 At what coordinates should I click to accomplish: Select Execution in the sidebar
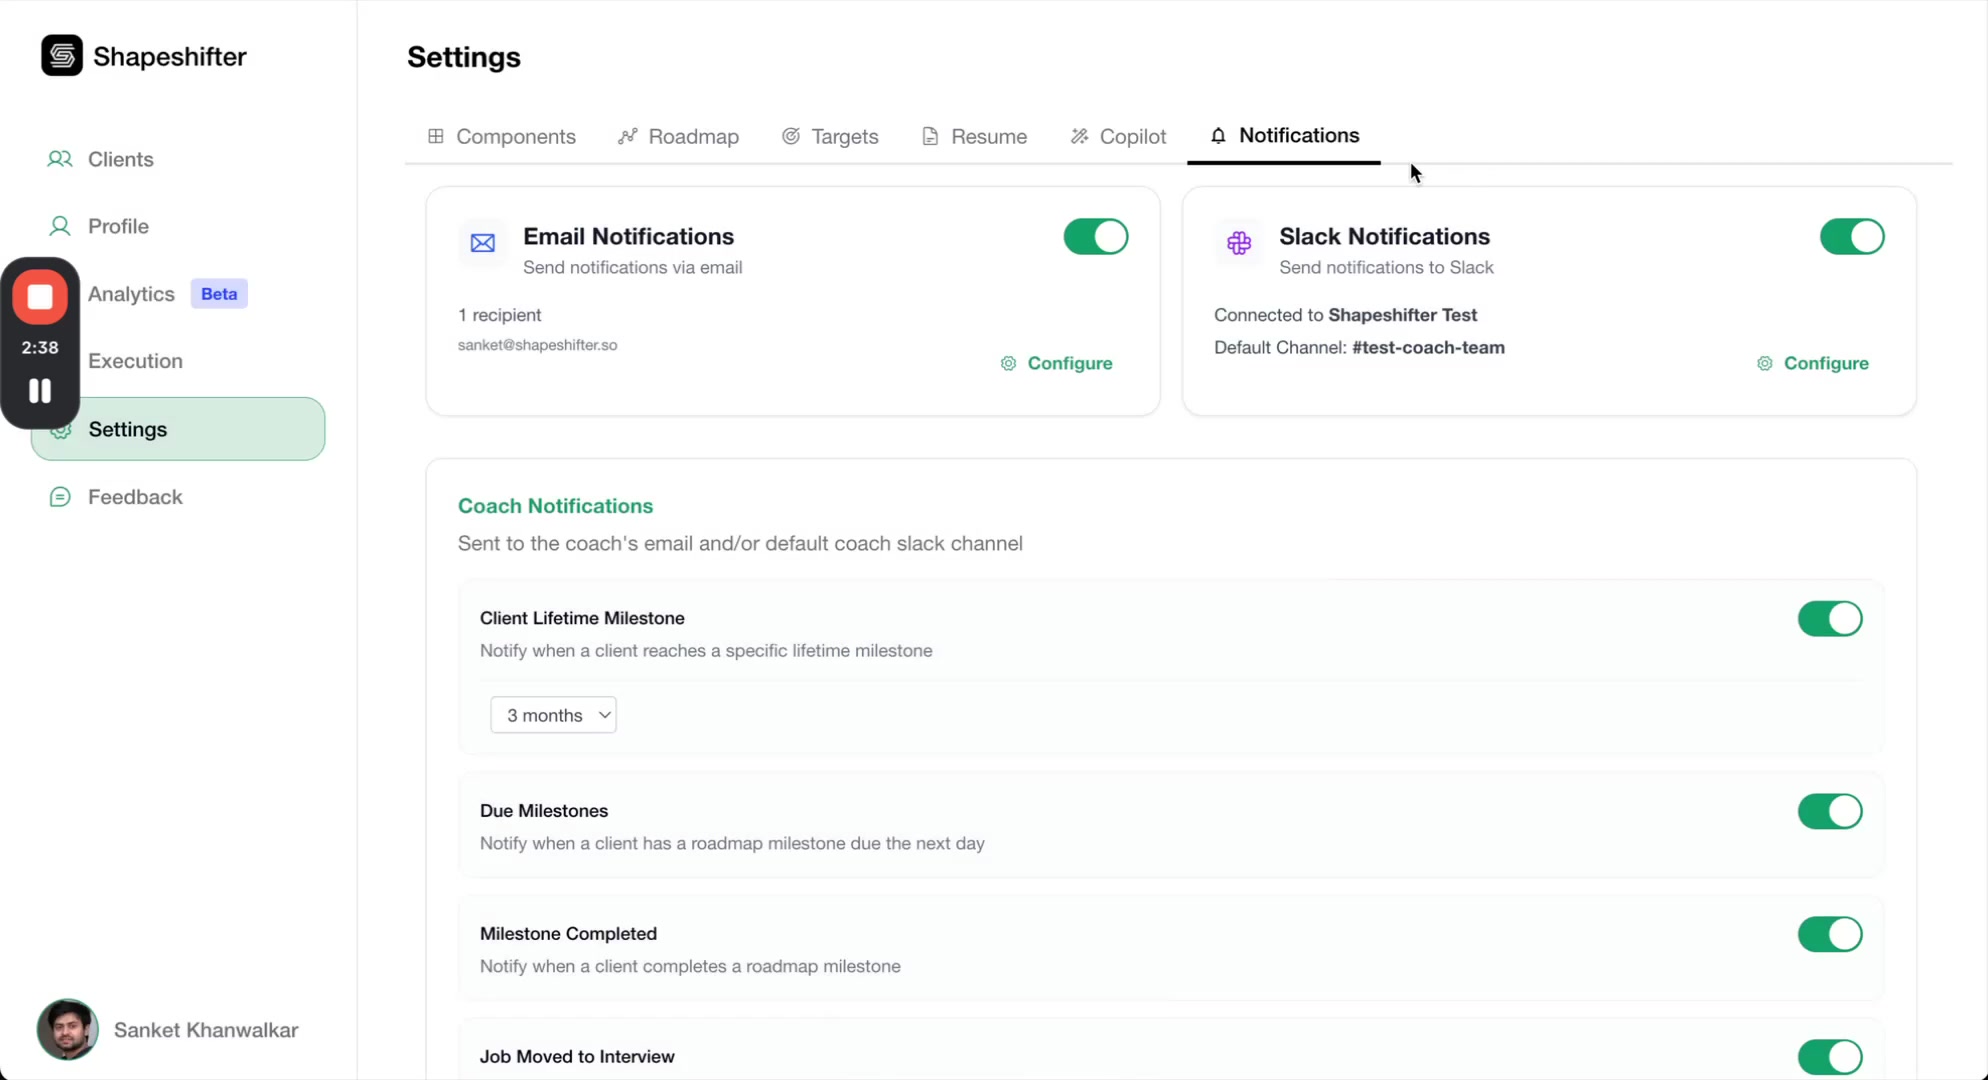[x=136, y=361]
